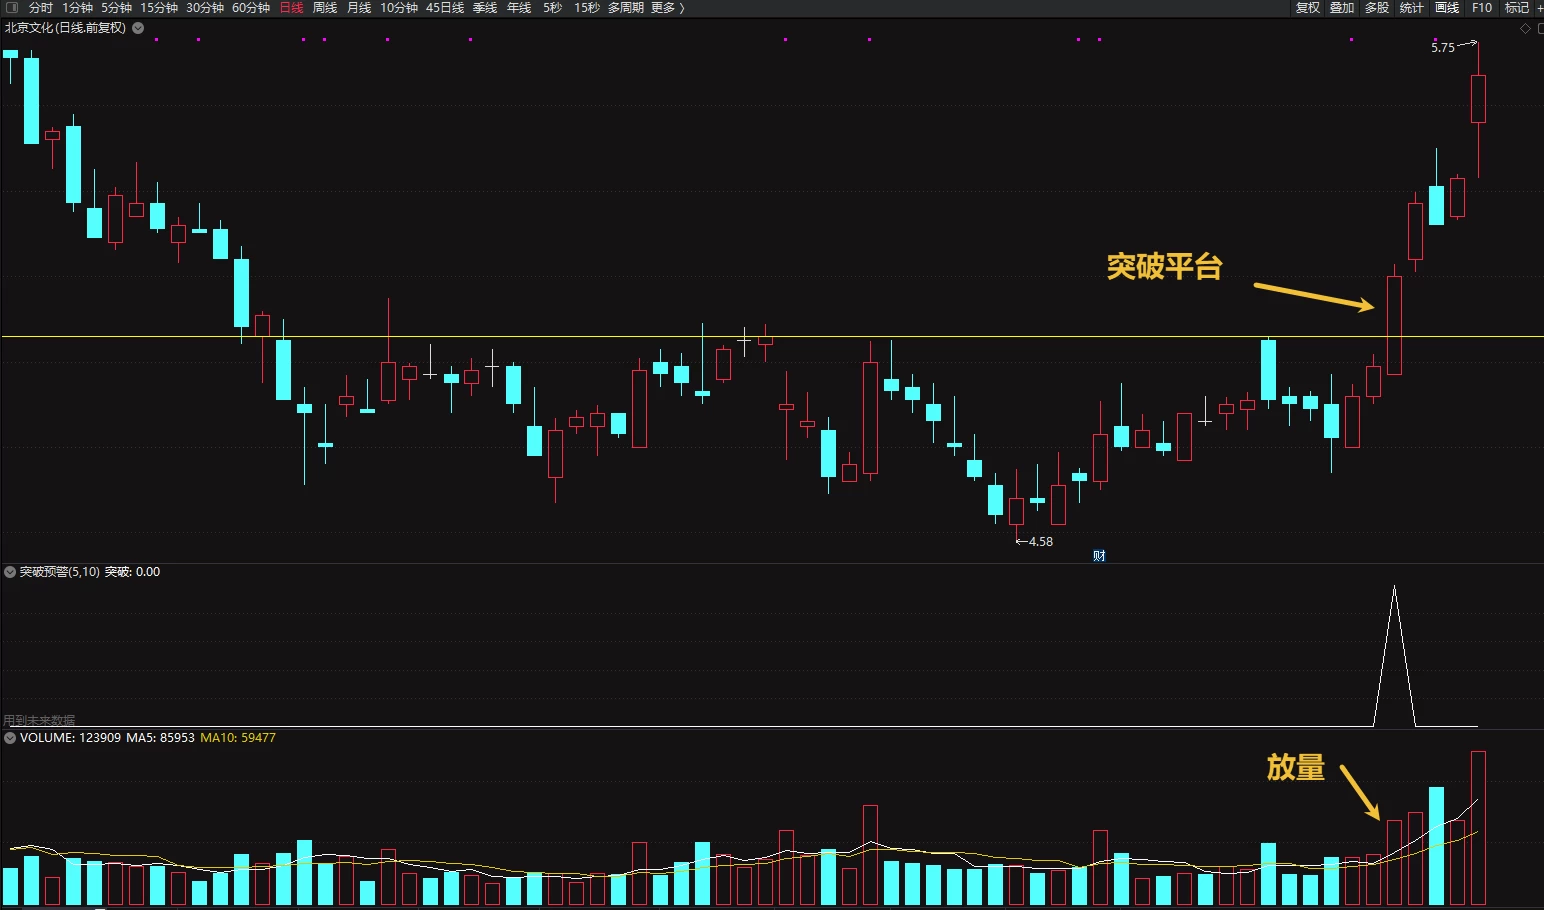Select the 季线 quarterly tab

tap(485, 7)
